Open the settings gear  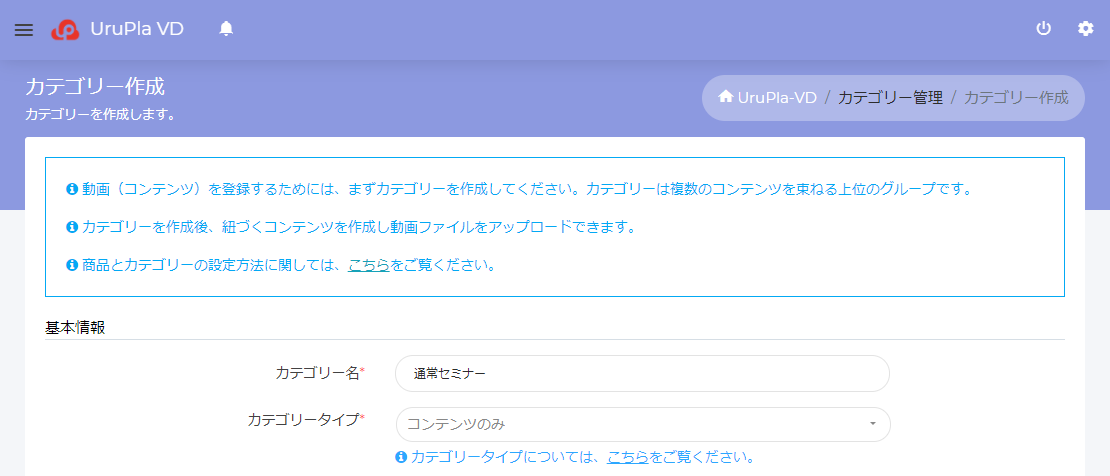tap(1085, 29)
